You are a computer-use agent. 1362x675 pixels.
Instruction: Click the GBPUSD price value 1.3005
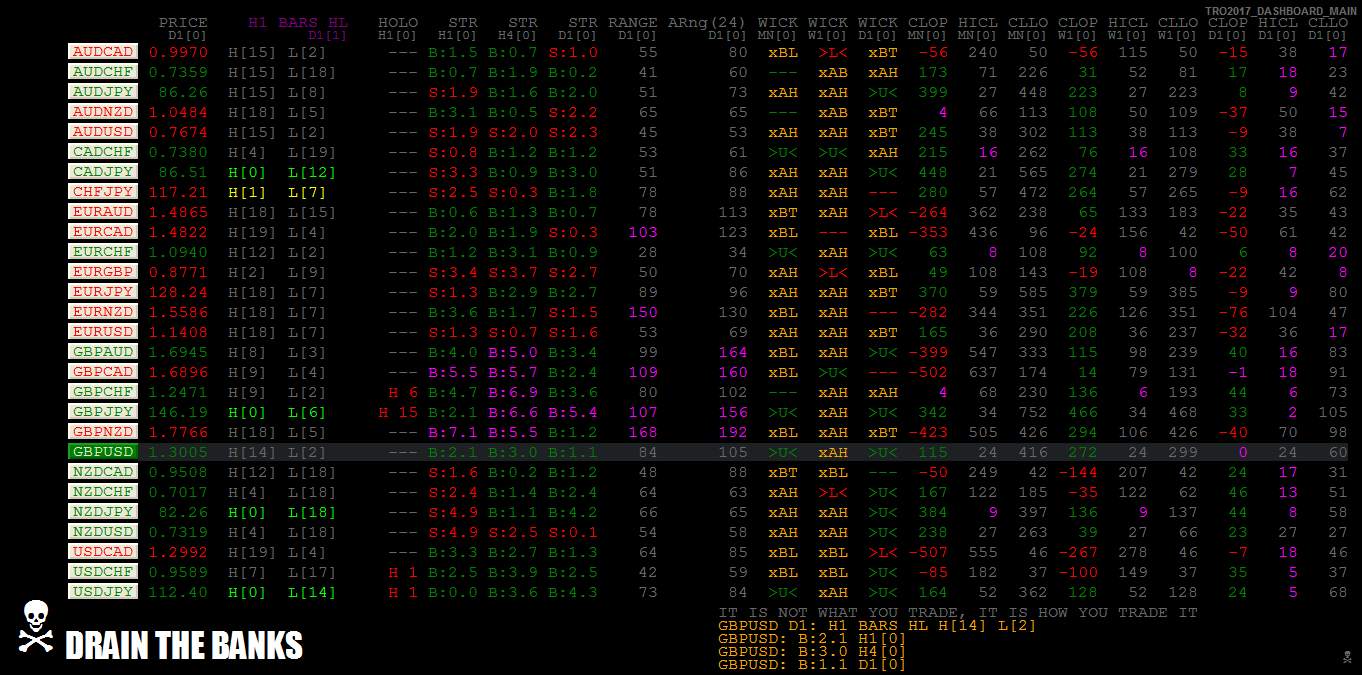click(178, 452)
